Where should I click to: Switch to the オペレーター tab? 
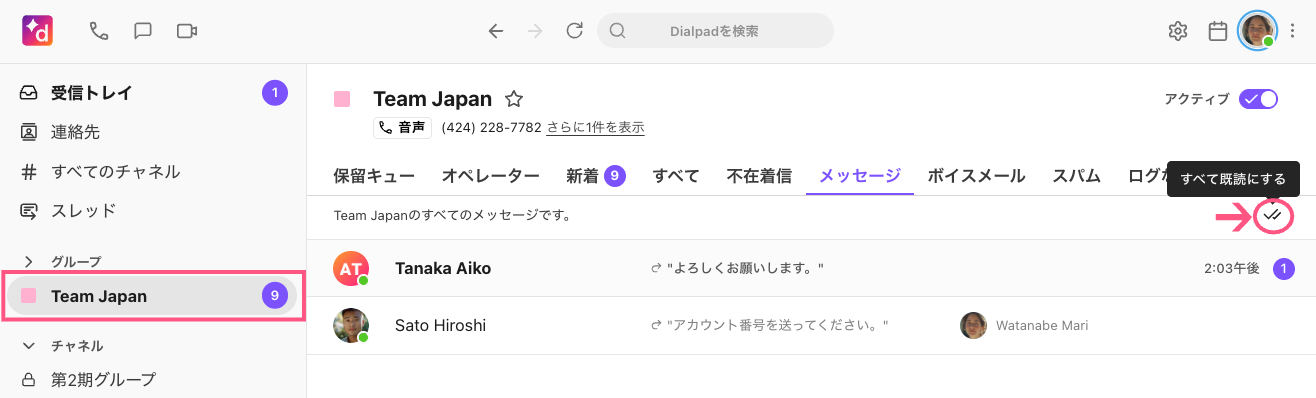pos(491,177)
